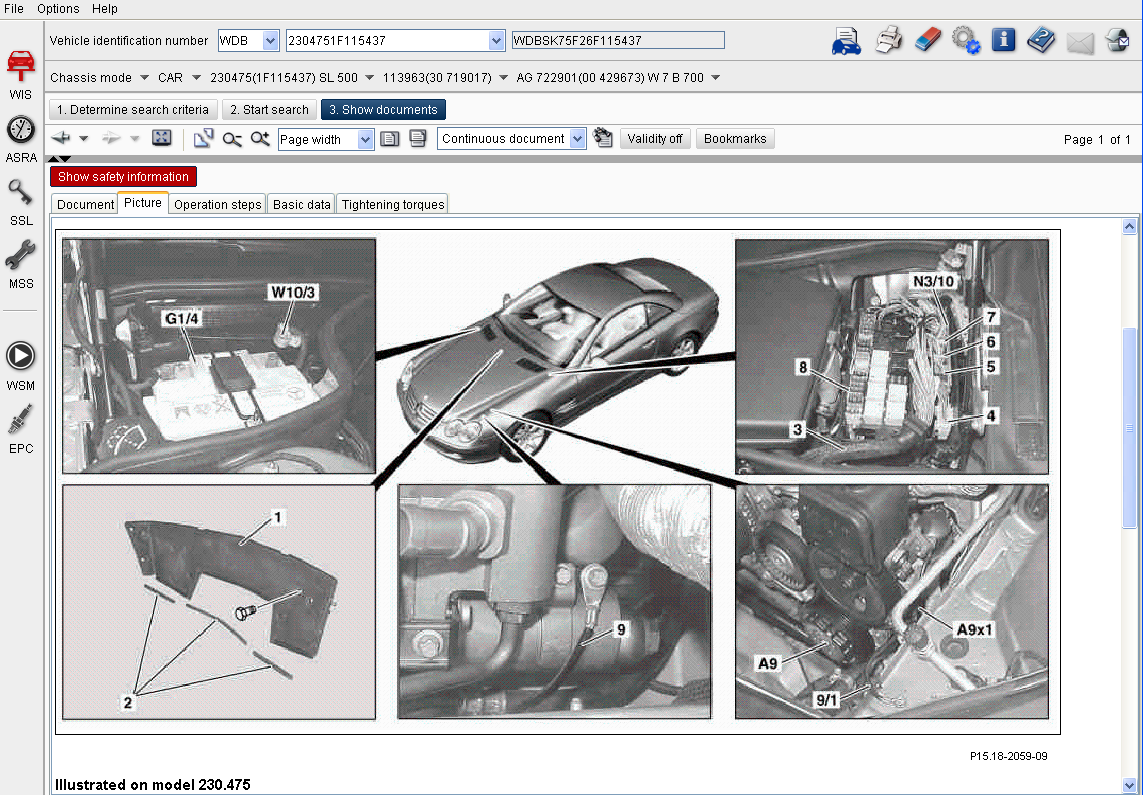Image resolution: width=1143 pixels, height=795 pixels.
Task: Switch to the Operation steps tab
Action: (217, 204)
